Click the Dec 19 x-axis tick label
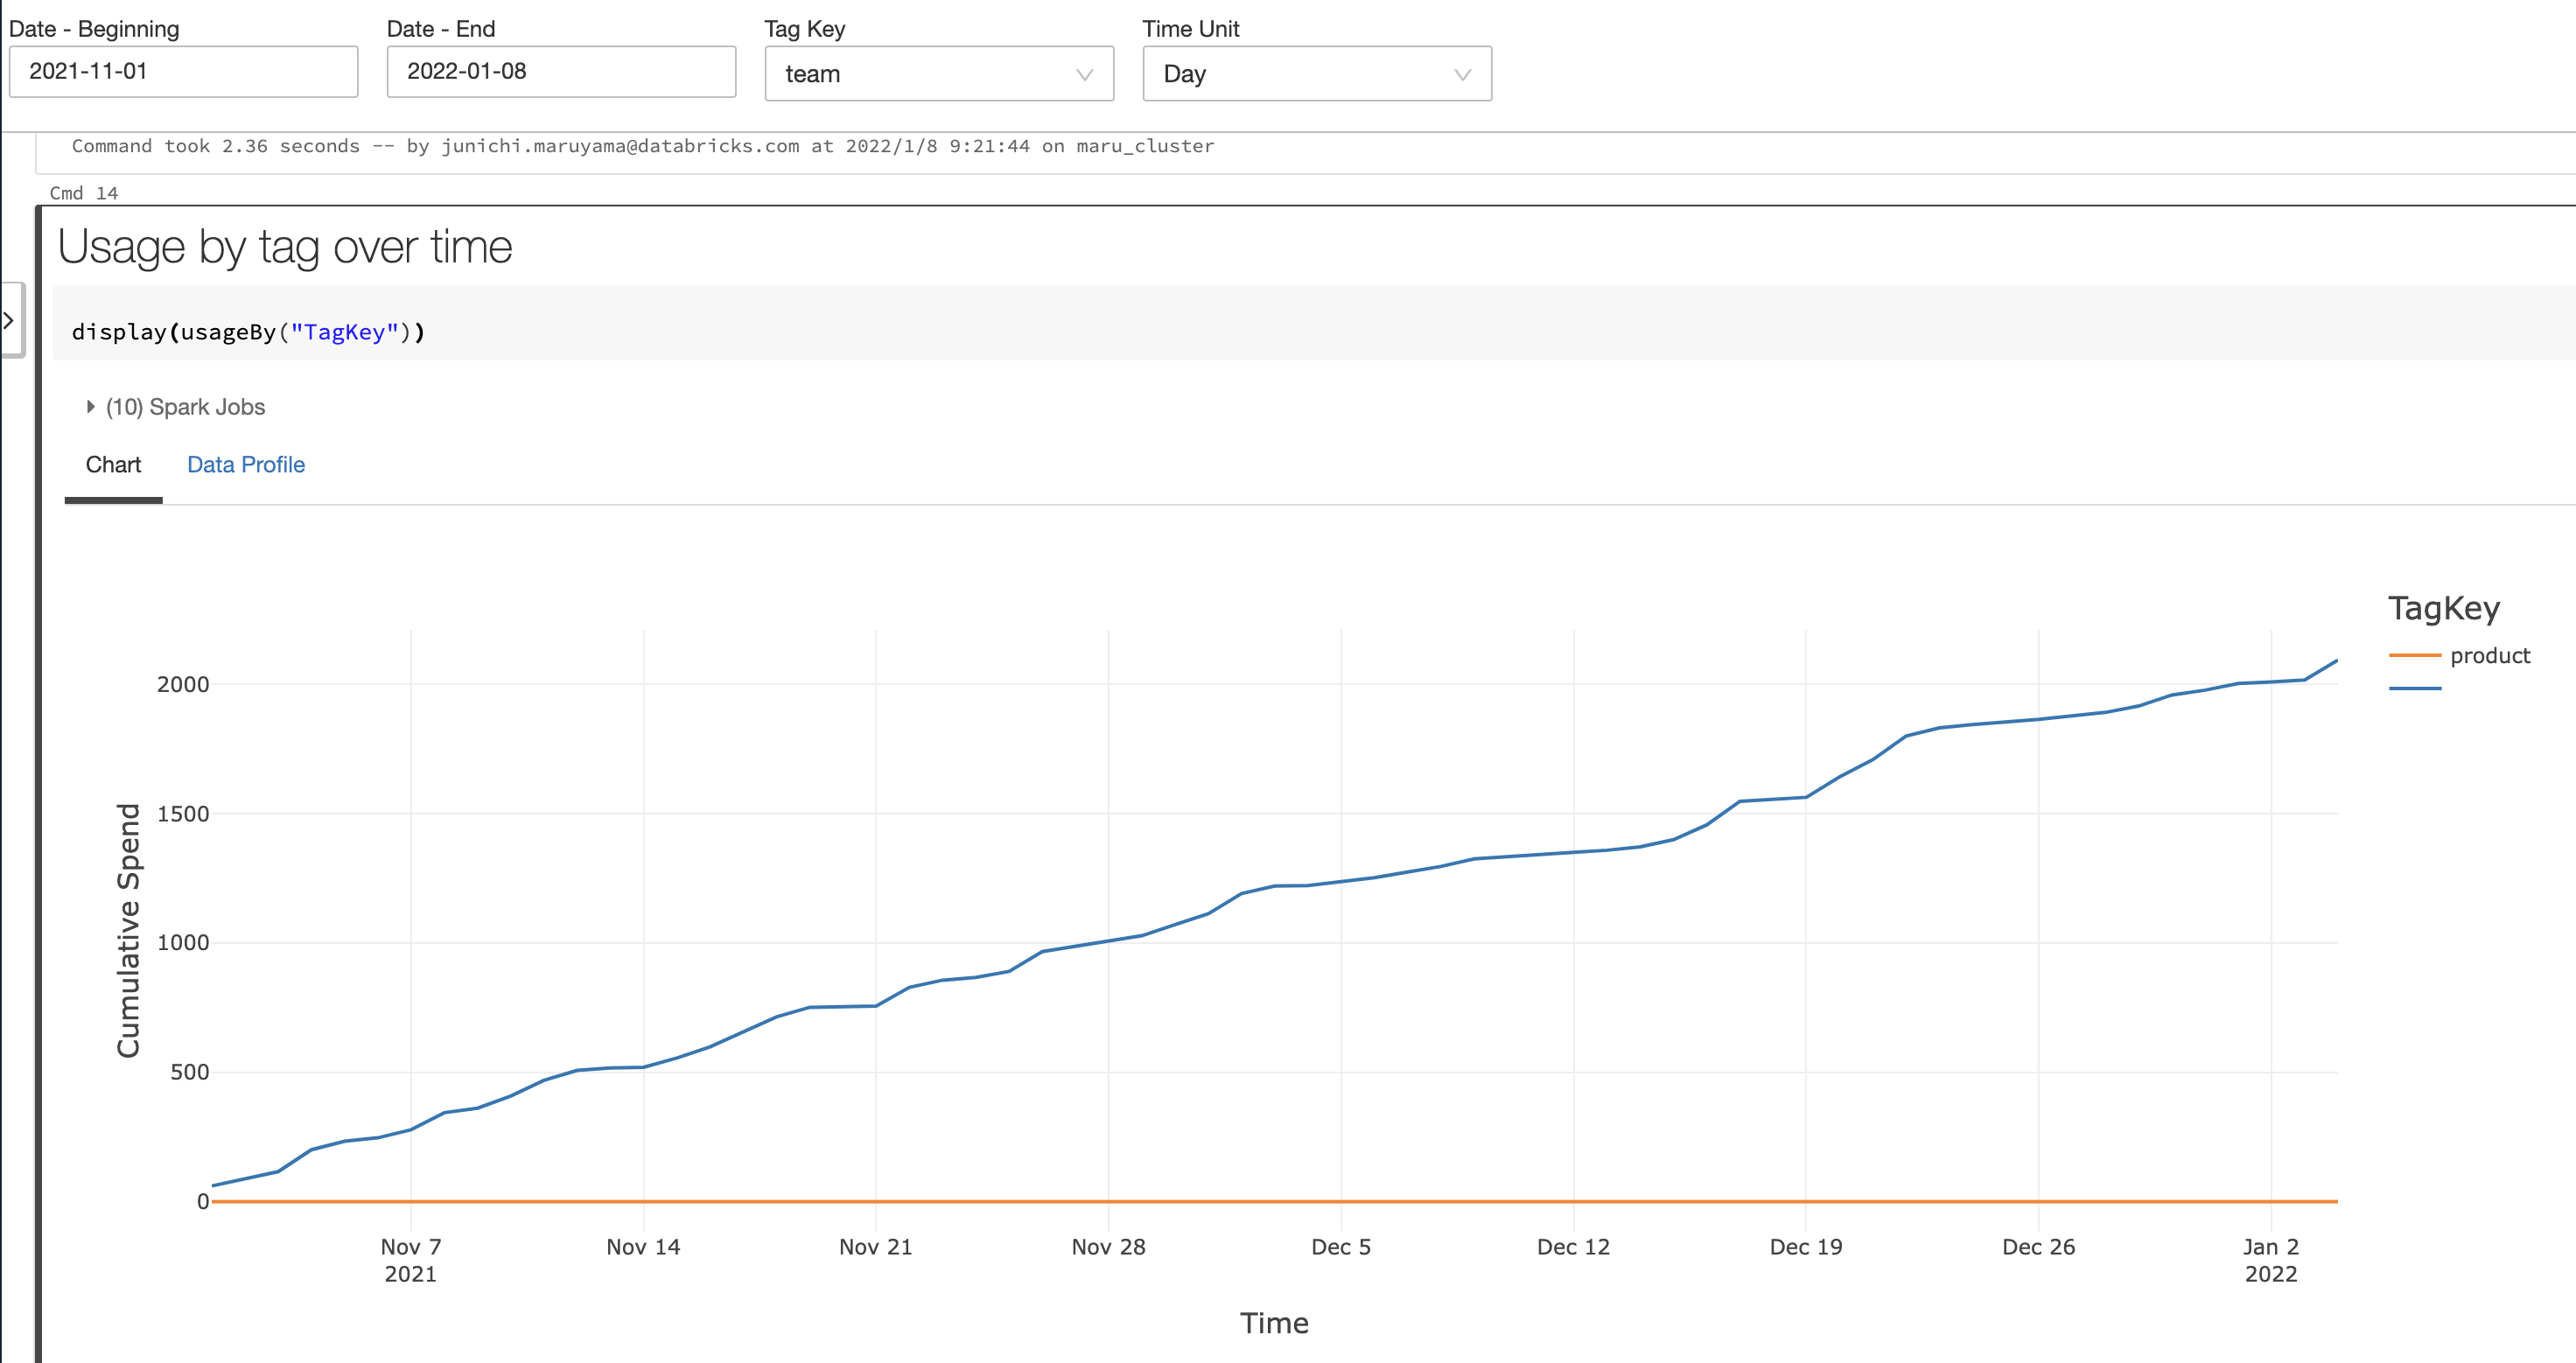Screen dimensions: 2576x1363 [1805, 1247]
